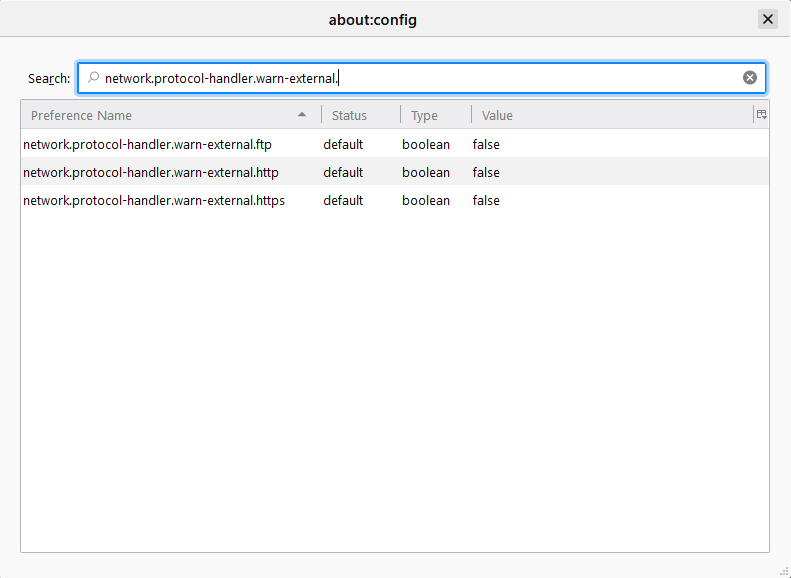791x578 pixels.
Task: Clear the search field text
Action: (x=750, y=78)
